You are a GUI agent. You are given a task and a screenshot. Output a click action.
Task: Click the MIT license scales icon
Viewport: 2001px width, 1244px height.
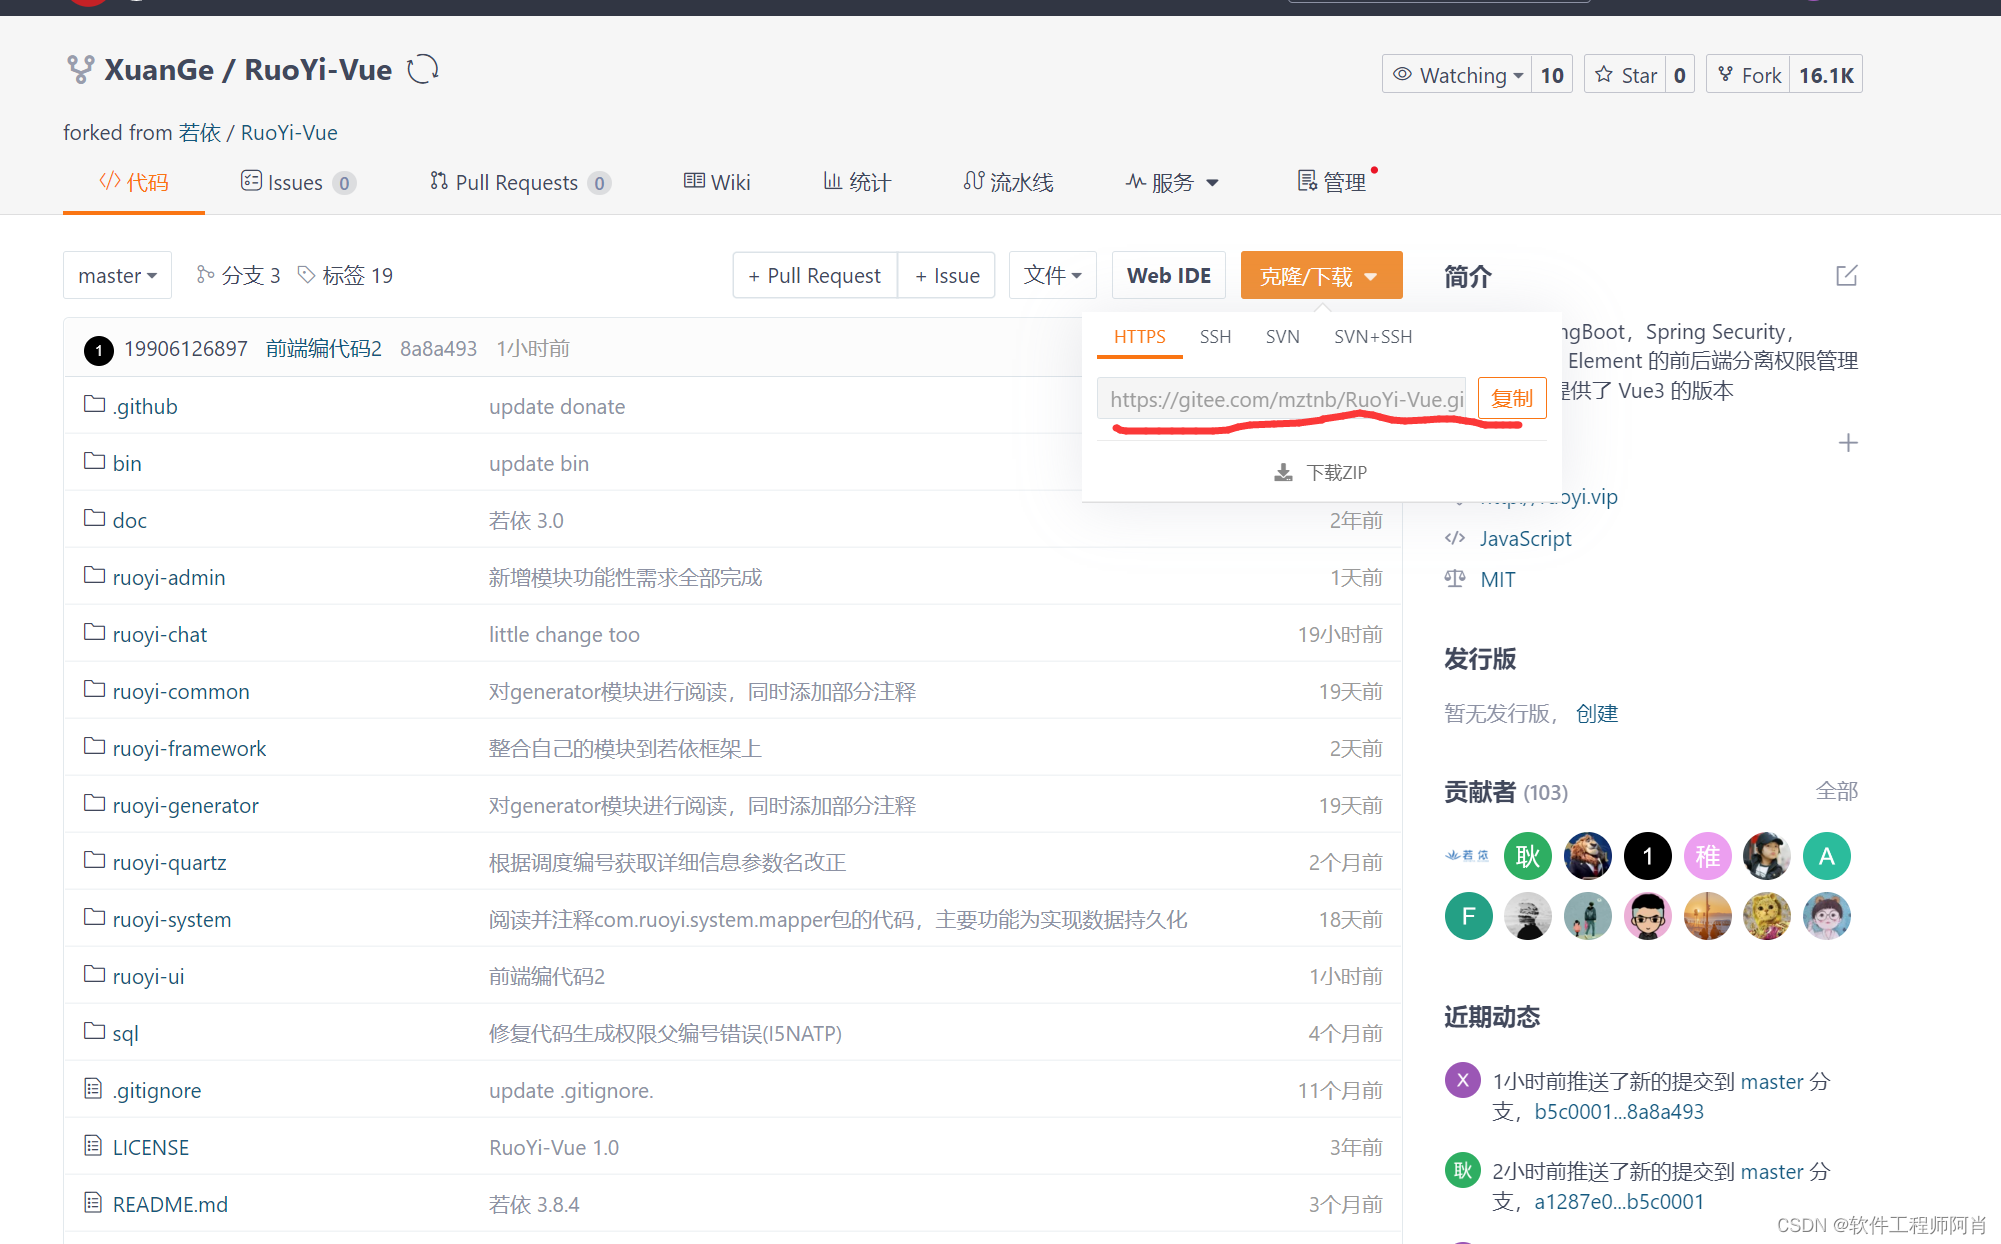1455,579
